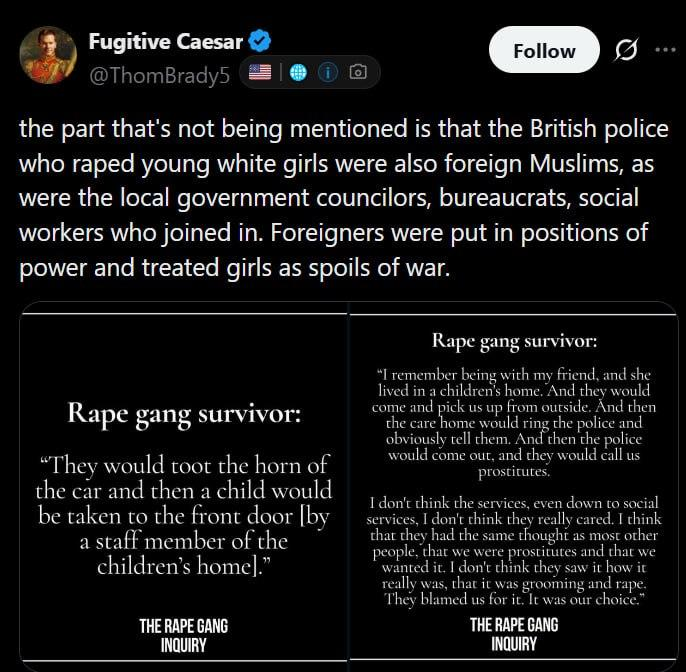The image size is (686, 672).
Task: Open Fugitive Caesar's profile avatar
Action: pos(48,56)
